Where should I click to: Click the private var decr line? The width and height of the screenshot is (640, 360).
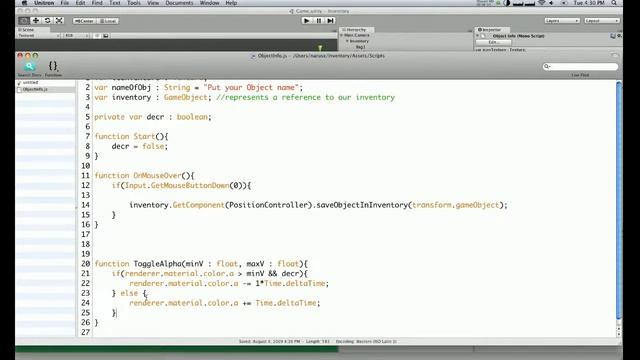(x=153, y=117)
